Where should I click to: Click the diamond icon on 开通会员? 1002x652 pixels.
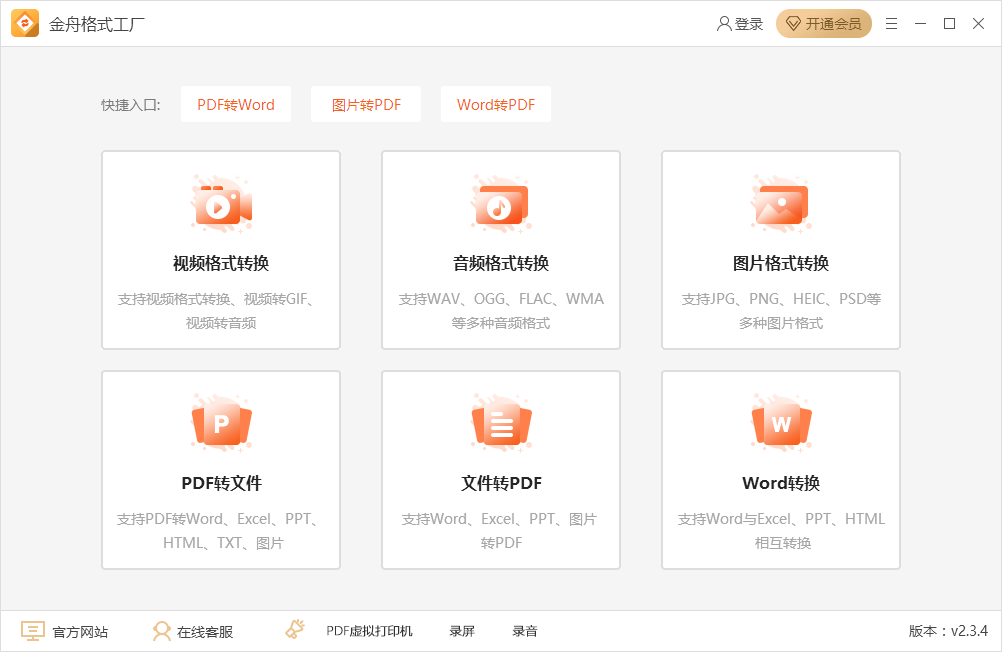pyautogui.click(x=793, y=24)
